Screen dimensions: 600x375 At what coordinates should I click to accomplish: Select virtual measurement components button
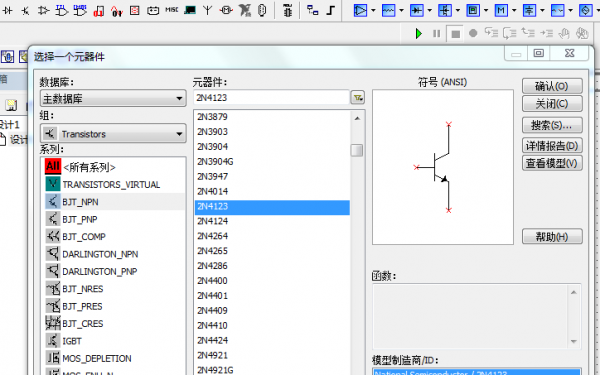pos(473,10)
